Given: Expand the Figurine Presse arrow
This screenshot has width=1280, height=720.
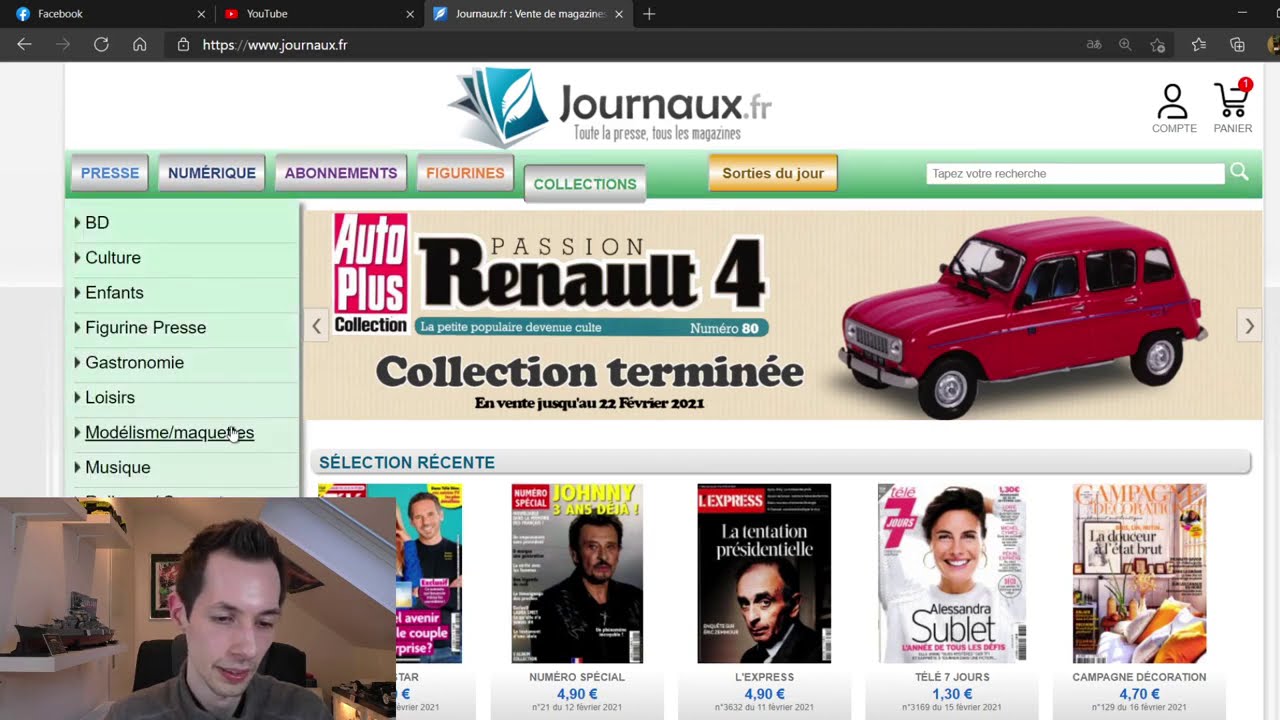Looking at the screenshot, I should pyautogui.click(x=77, y=327).
